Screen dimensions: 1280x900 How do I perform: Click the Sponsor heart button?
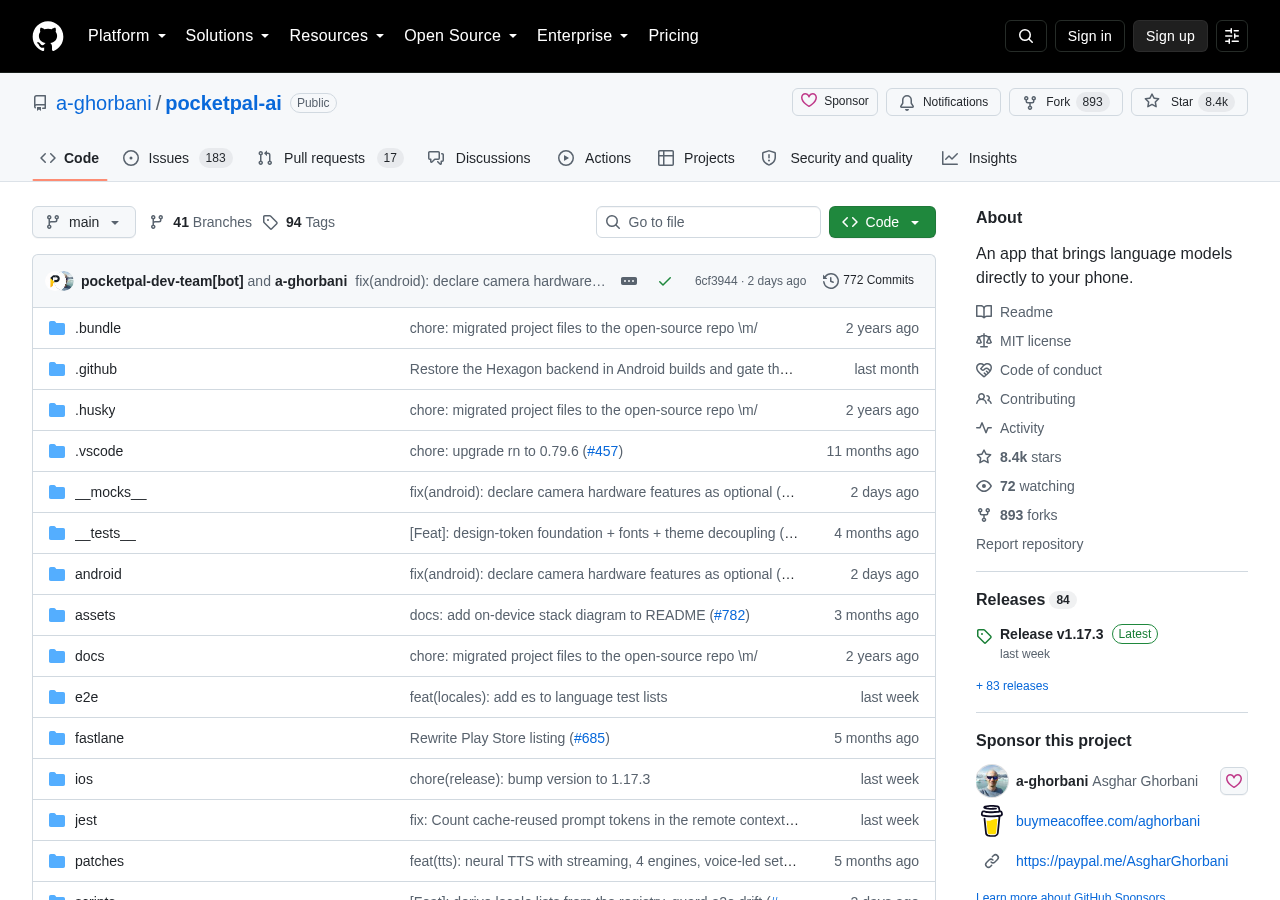point(835,102)
